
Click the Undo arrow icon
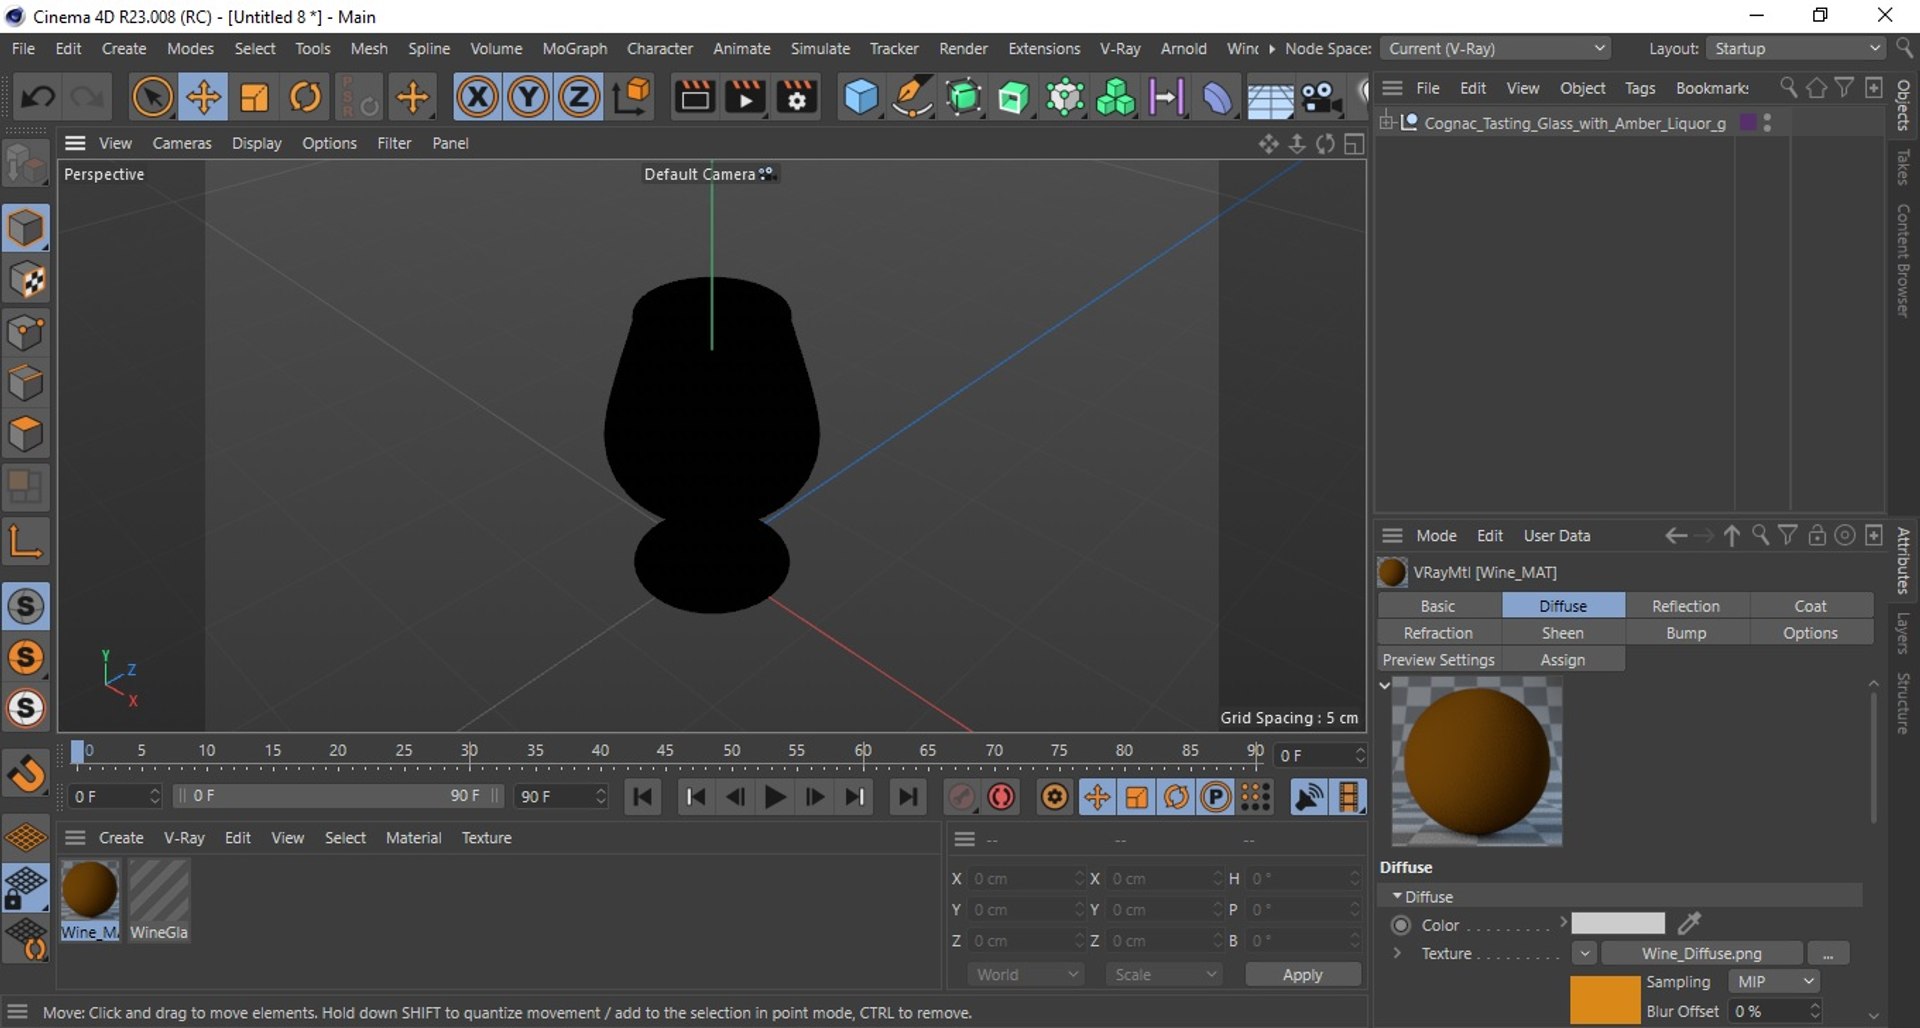pos(38,98)
